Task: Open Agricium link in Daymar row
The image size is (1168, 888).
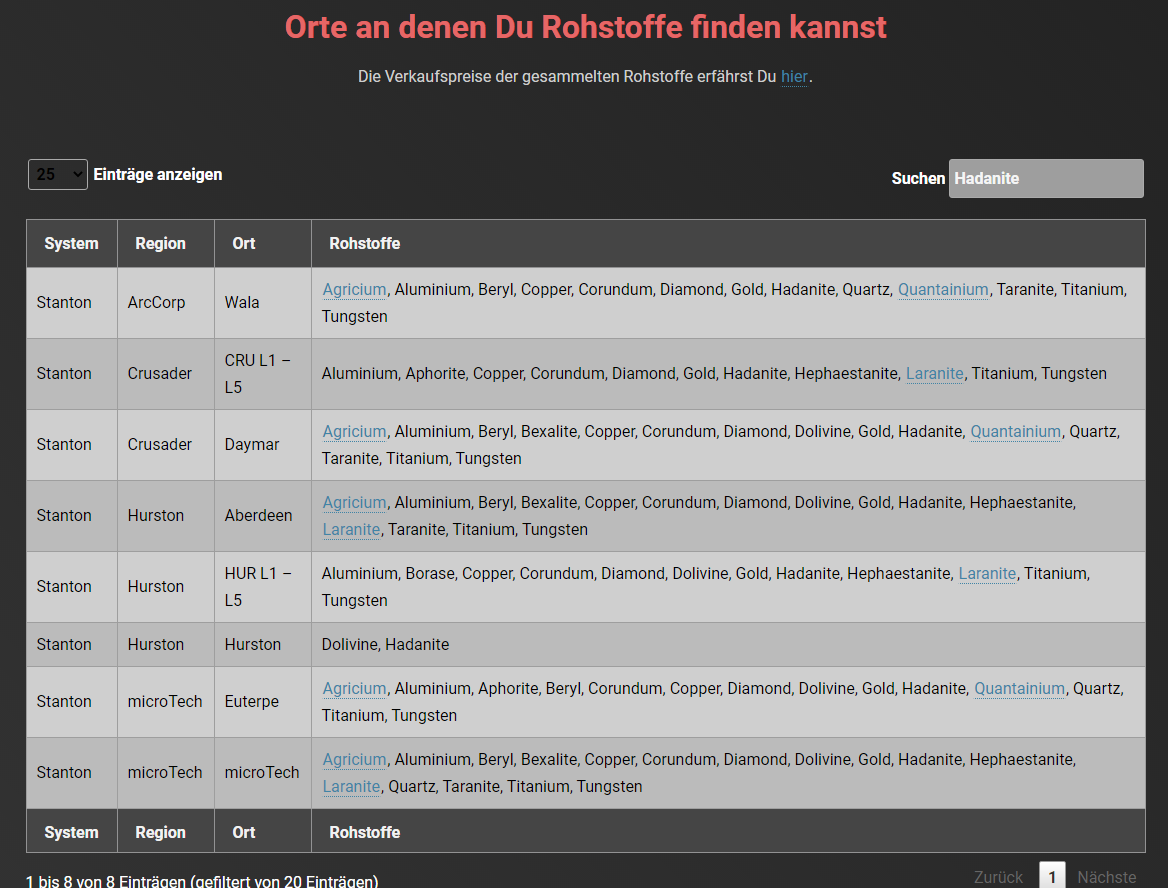Action: pyautogui.click(x=355, y=432)
